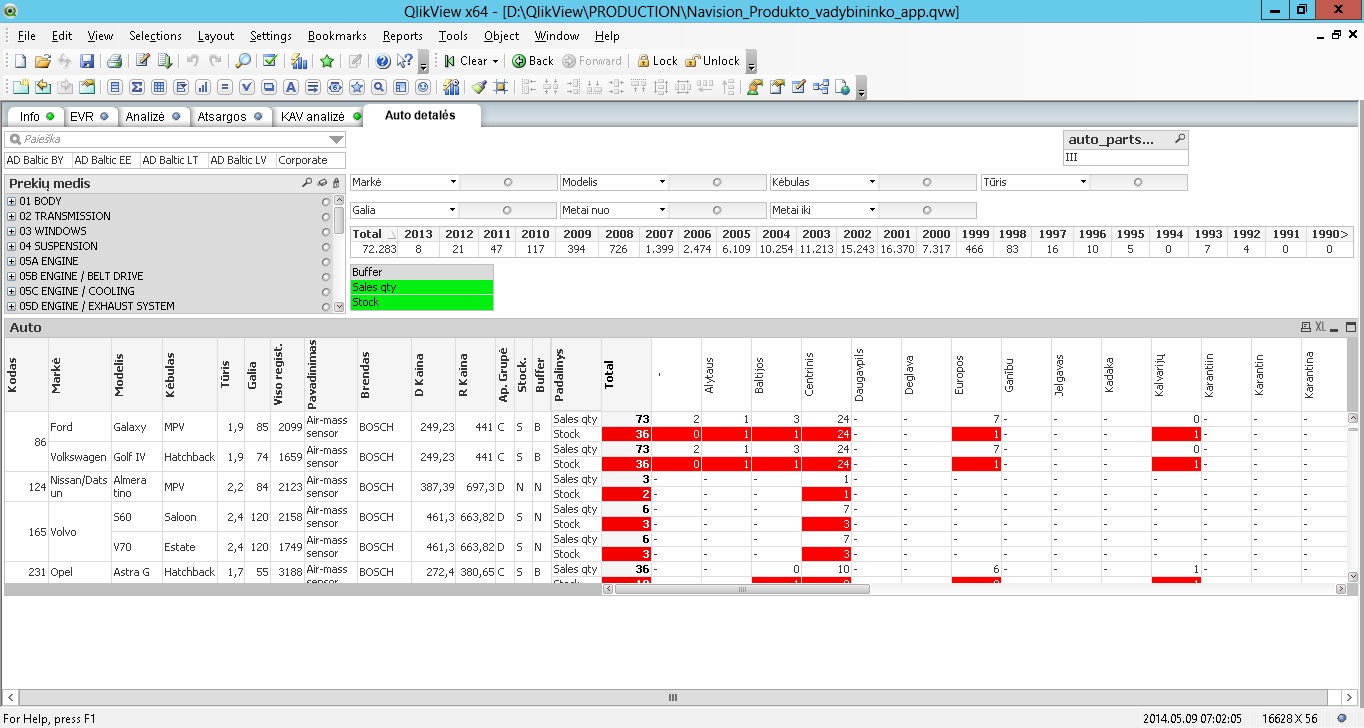1364x728 pixels.
Task: Click the Auto table horizontal scrollbar thumb
Action: click(x=743, y=589)
